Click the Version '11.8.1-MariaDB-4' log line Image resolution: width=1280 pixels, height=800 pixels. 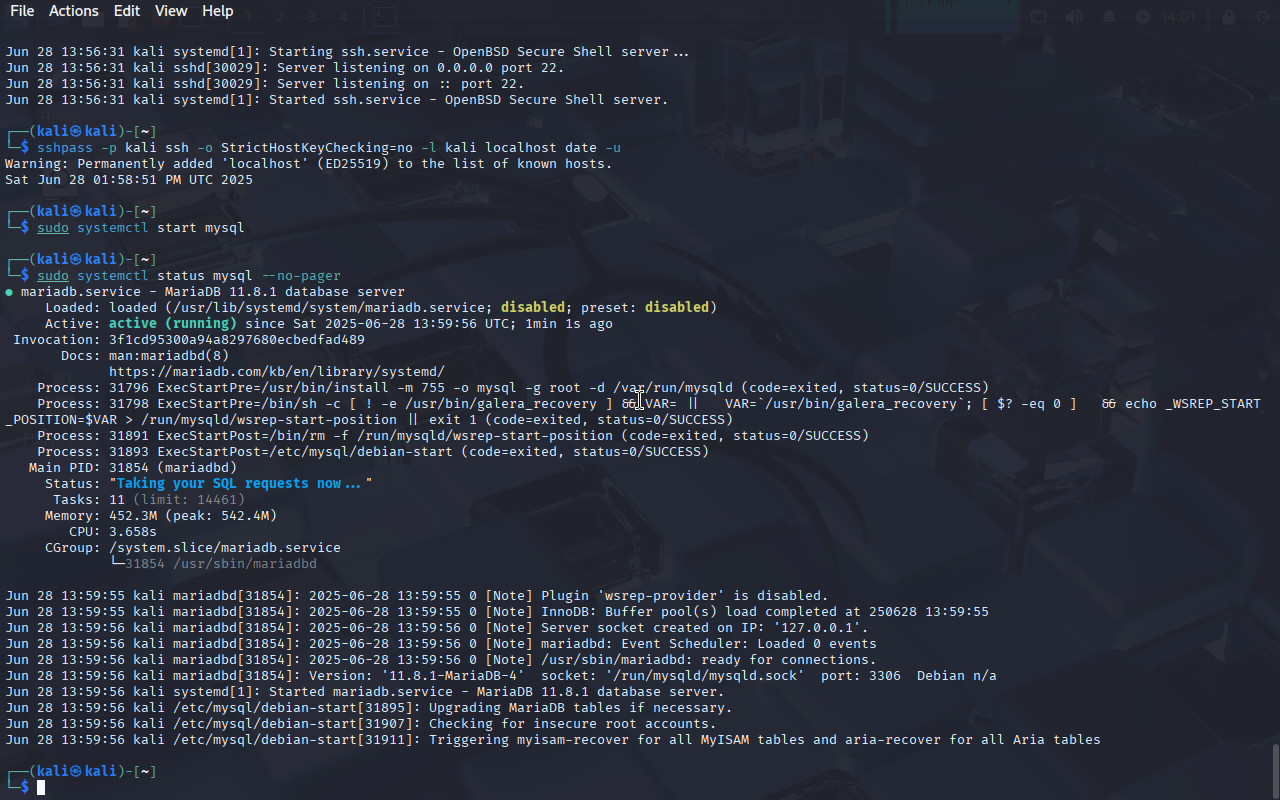coord(501,675)
